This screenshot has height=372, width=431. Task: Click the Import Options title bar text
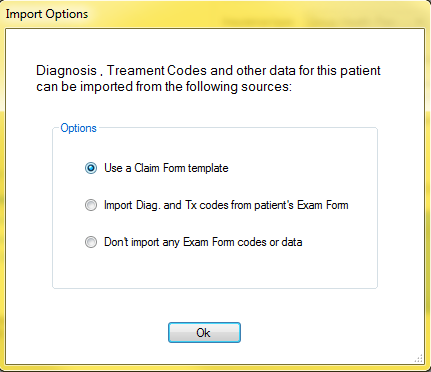tap(47, 14)
